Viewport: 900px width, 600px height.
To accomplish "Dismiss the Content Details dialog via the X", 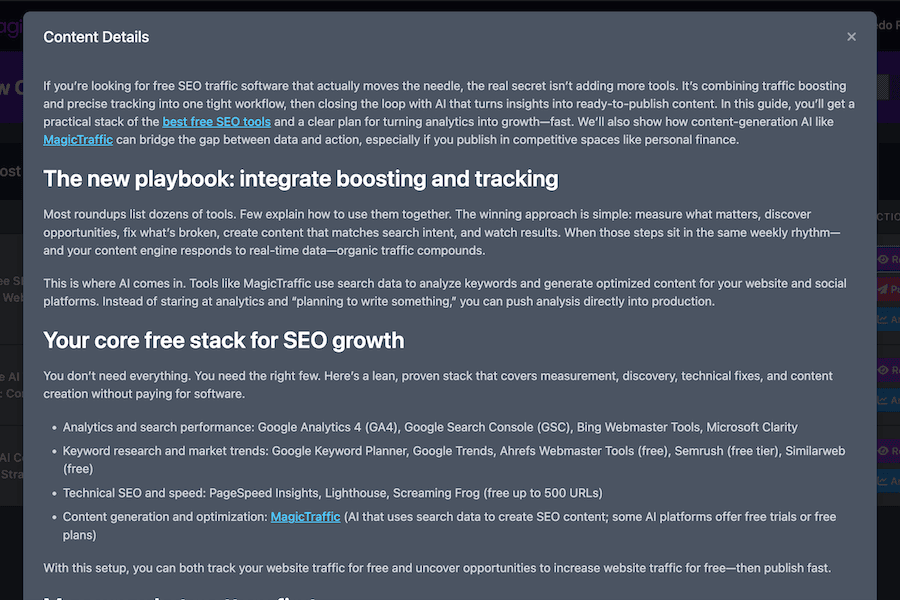I will (851, 36).
